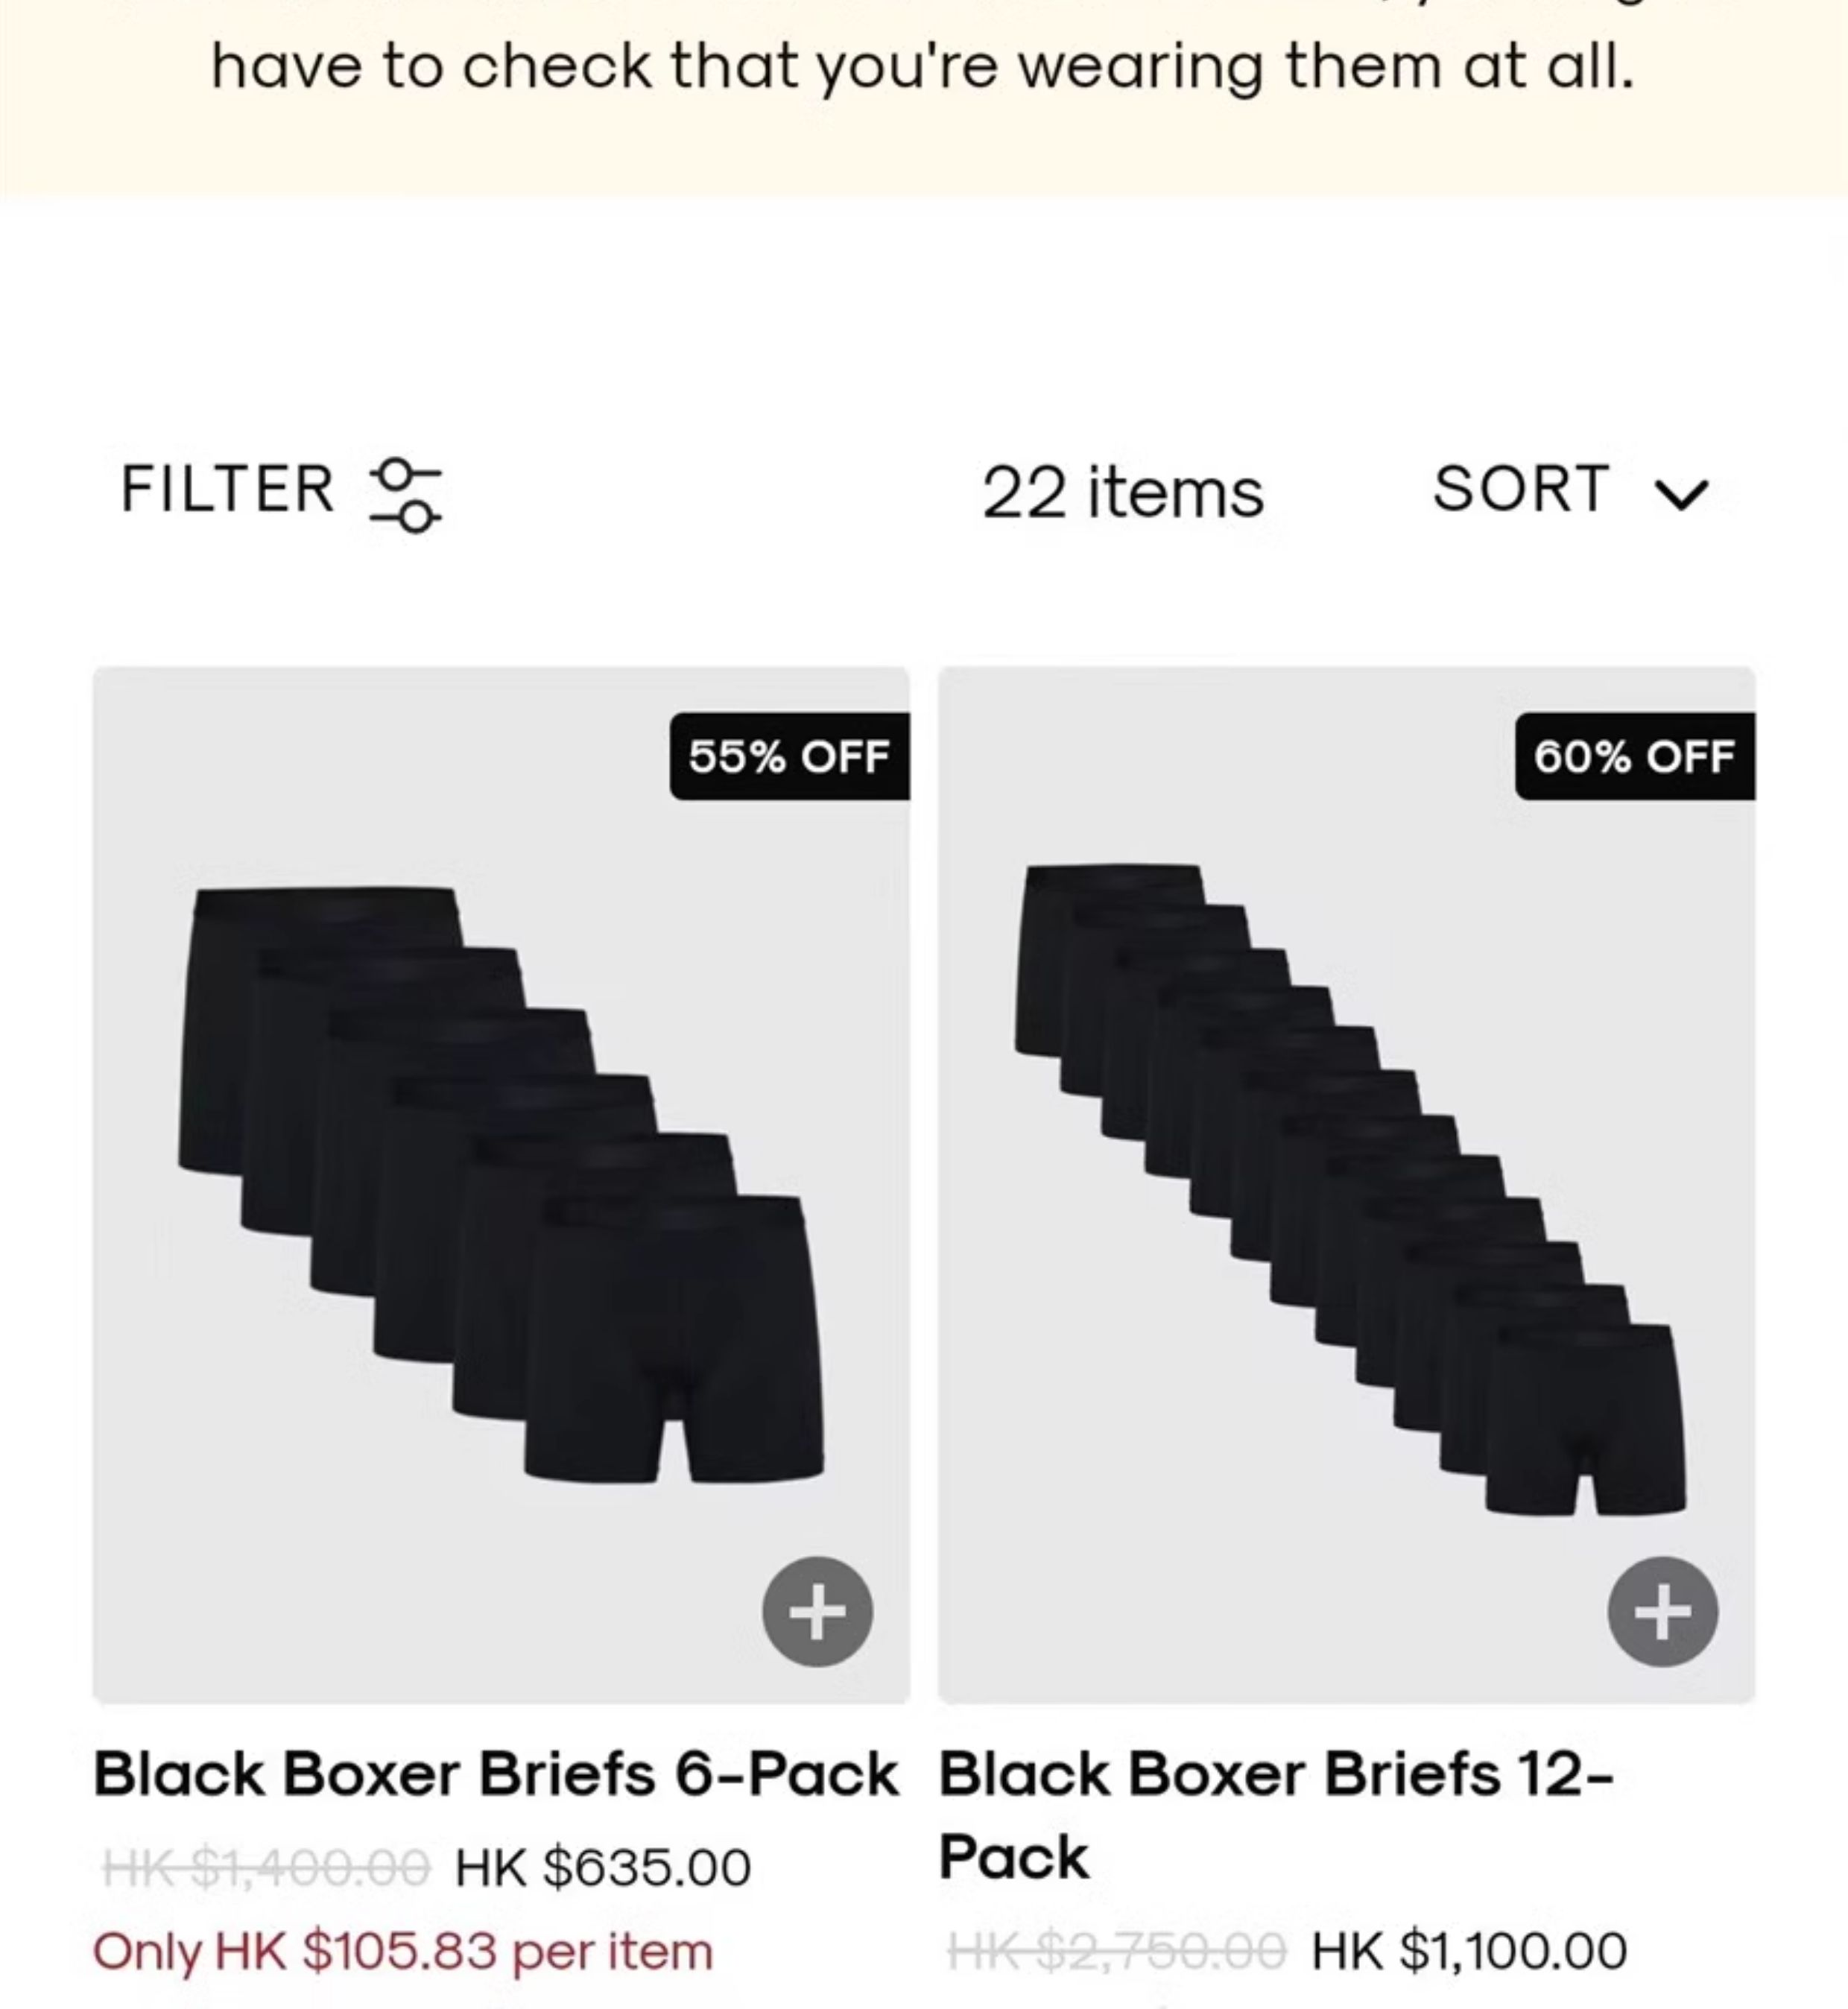1848x2009 pixels.
Task: Open the Black Boxer Briefs 6-Pack title link
Action: (496, 1774)
